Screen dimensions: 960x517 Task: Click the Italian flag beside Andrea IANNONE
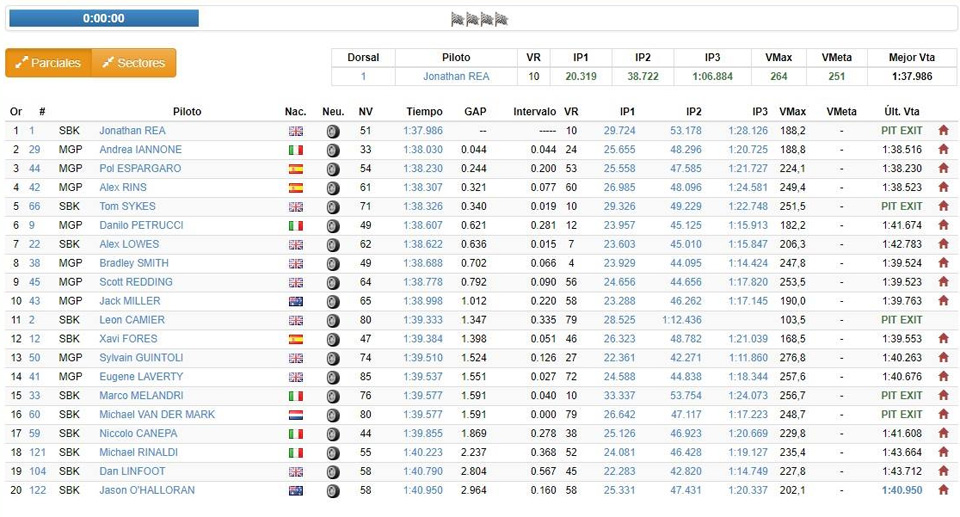click(x=296, y=150)
